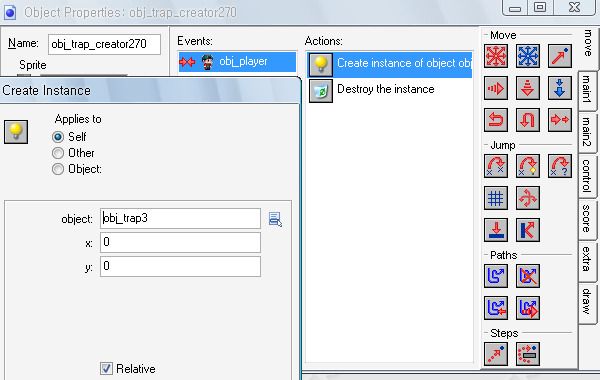Switch to the control tab
This screenshot has width=600, height=380.
coord(587,176)
